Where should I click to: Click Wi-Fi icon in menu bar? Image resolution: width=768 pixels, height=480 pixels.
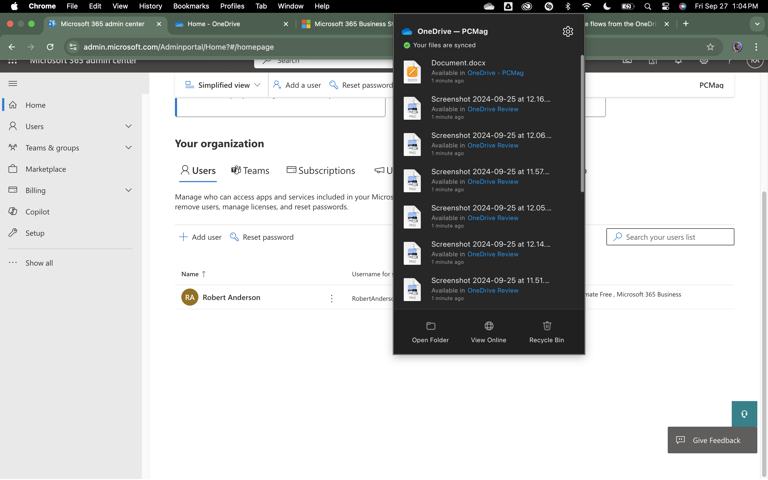586,6
